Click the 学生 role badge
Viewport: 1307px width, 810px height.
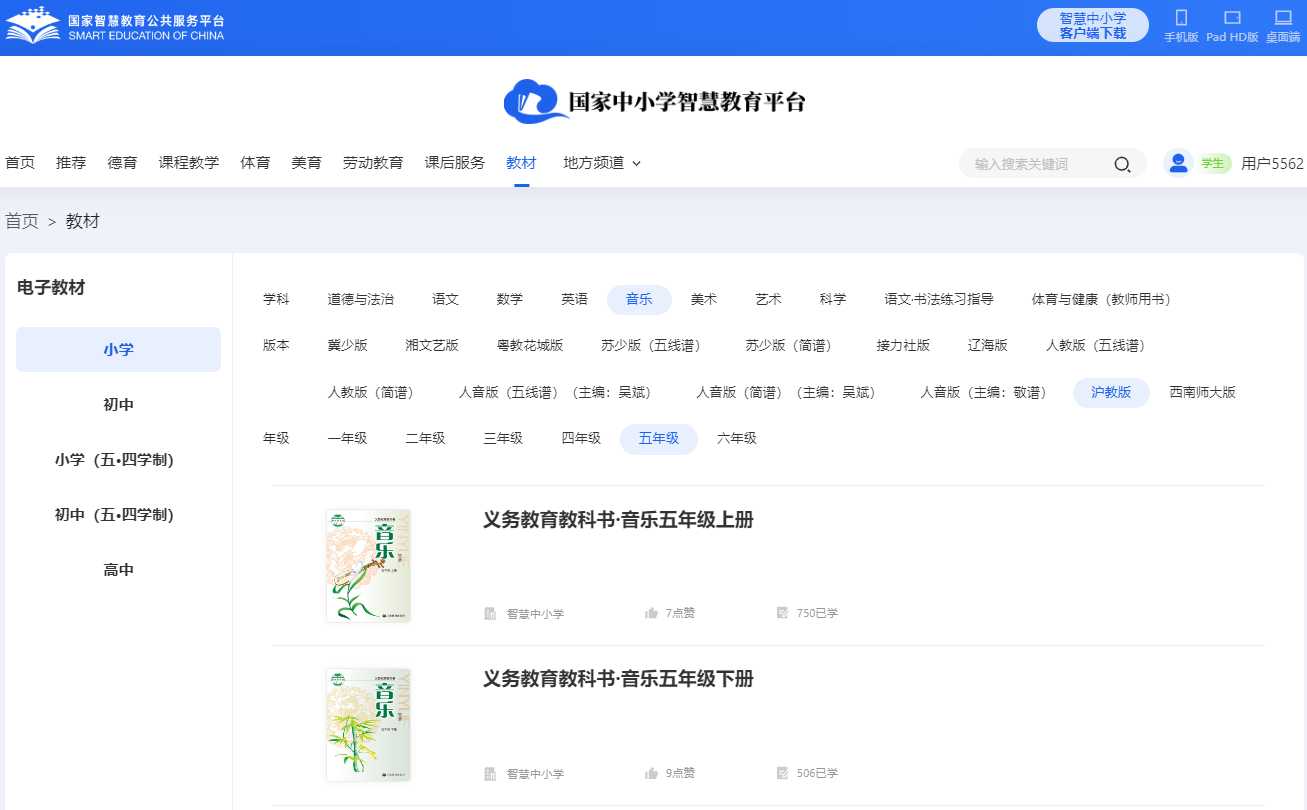tap(1213, 163)
